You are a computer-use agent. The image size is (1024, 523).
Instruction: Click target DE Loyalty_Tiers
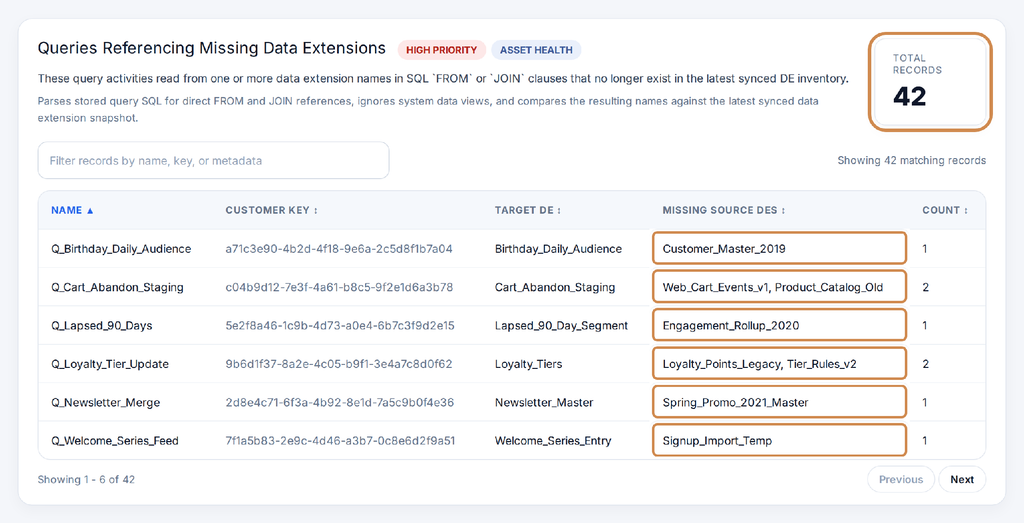[528, 364]
